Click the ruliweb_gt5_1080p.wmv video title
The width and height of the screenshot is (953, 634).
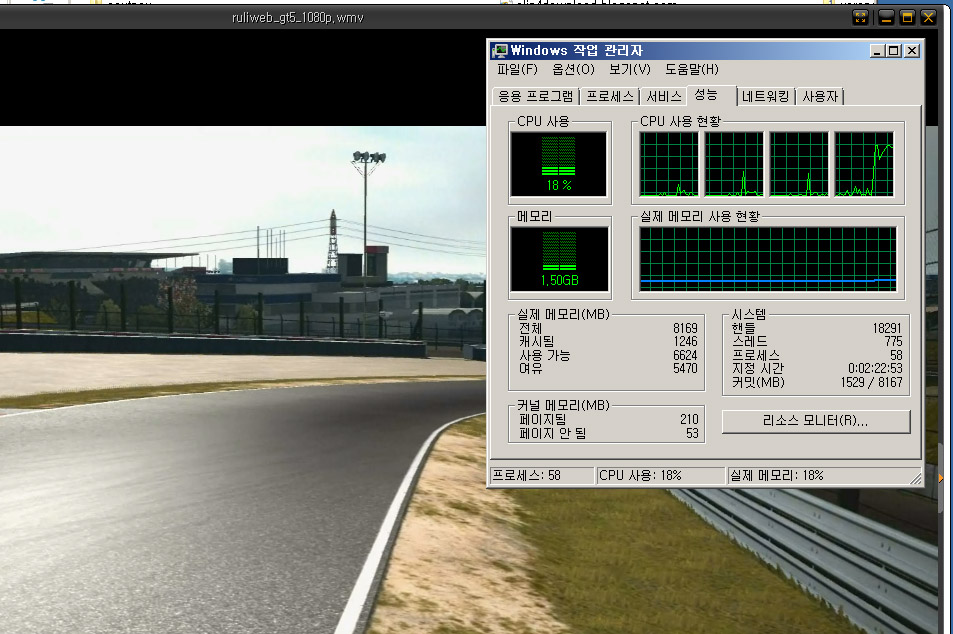coord(298,18)
